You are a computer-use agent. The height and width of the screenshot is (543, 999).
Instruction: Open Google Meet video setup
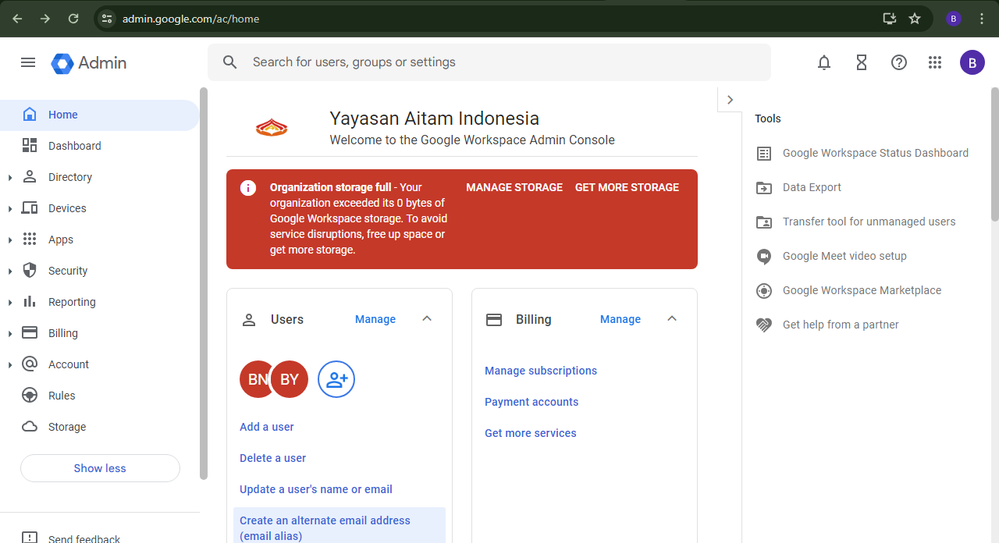click(831, 256)
